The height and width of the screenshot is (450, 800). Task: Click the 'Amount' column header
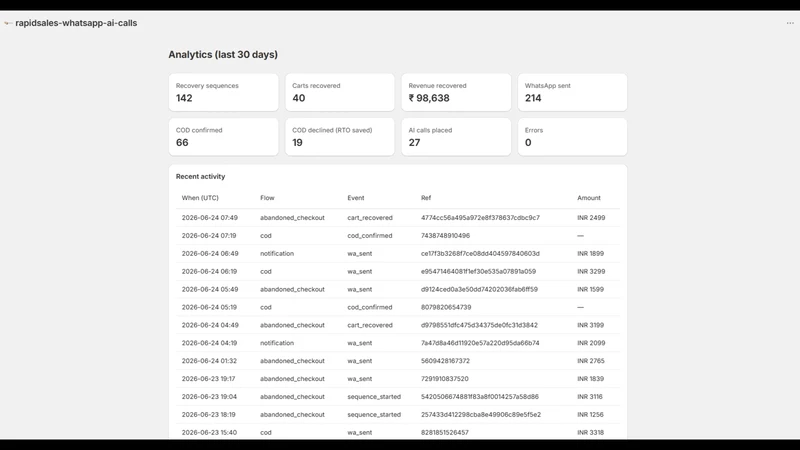(x=589, y=198)
